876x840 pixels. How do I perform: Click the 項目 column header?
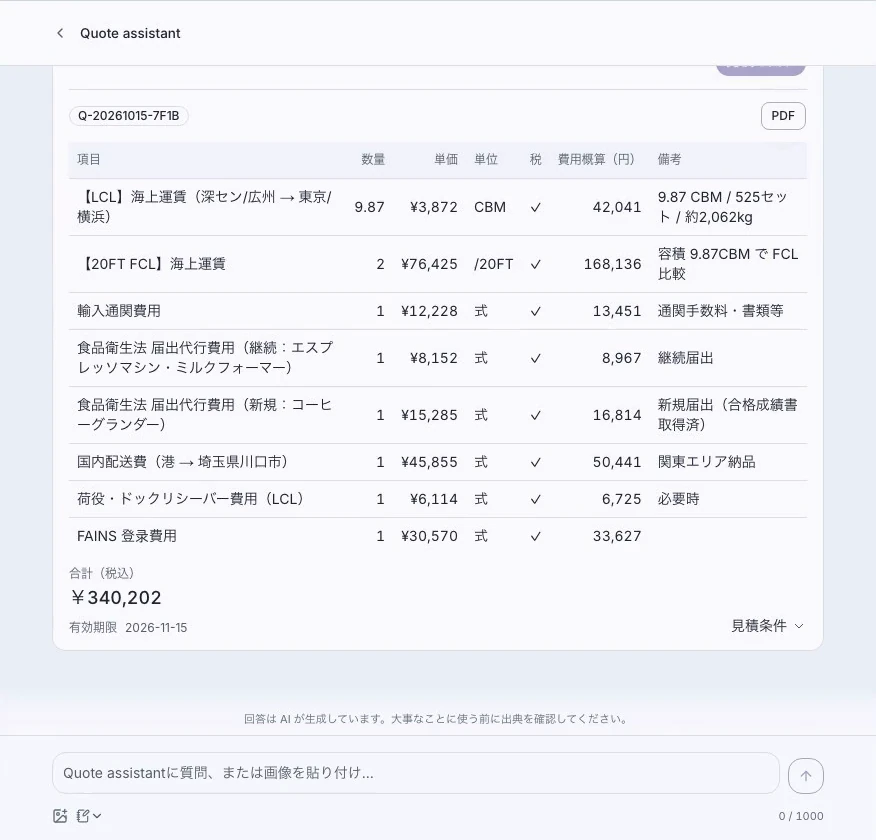point(89,159)
